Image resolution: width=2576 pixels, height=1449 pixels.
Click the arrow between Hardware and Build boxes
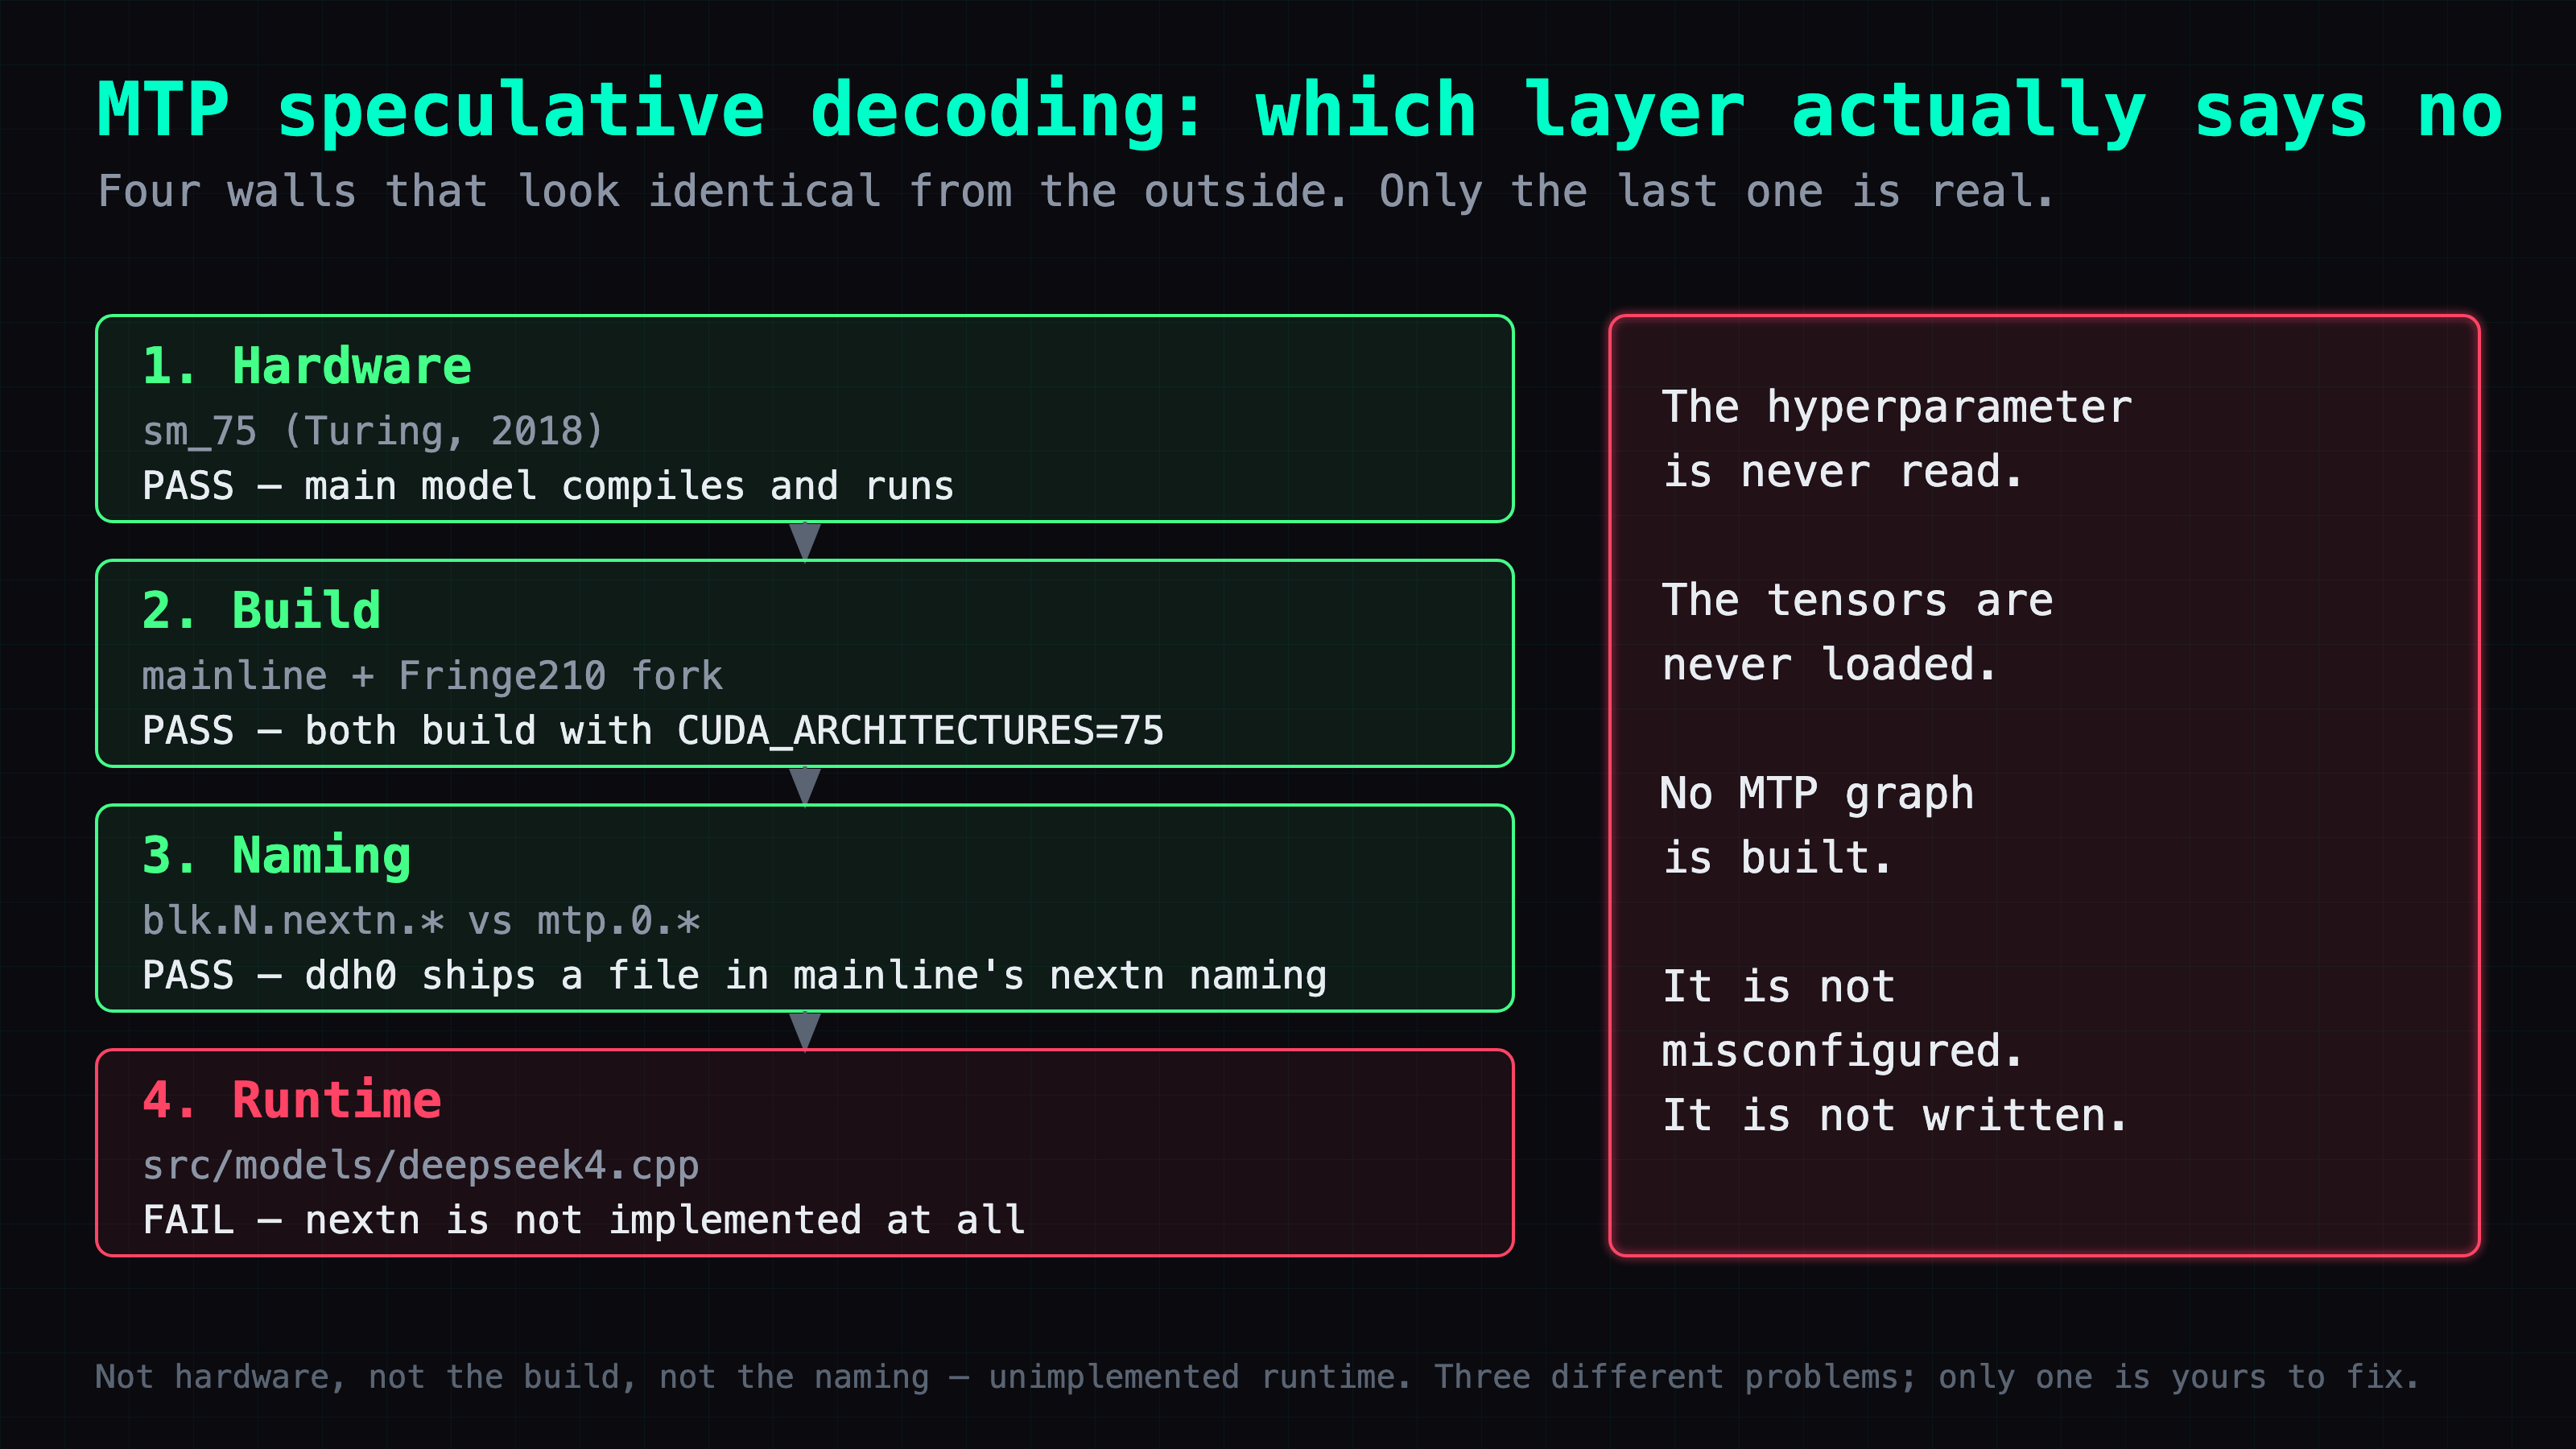pos(805,541)
